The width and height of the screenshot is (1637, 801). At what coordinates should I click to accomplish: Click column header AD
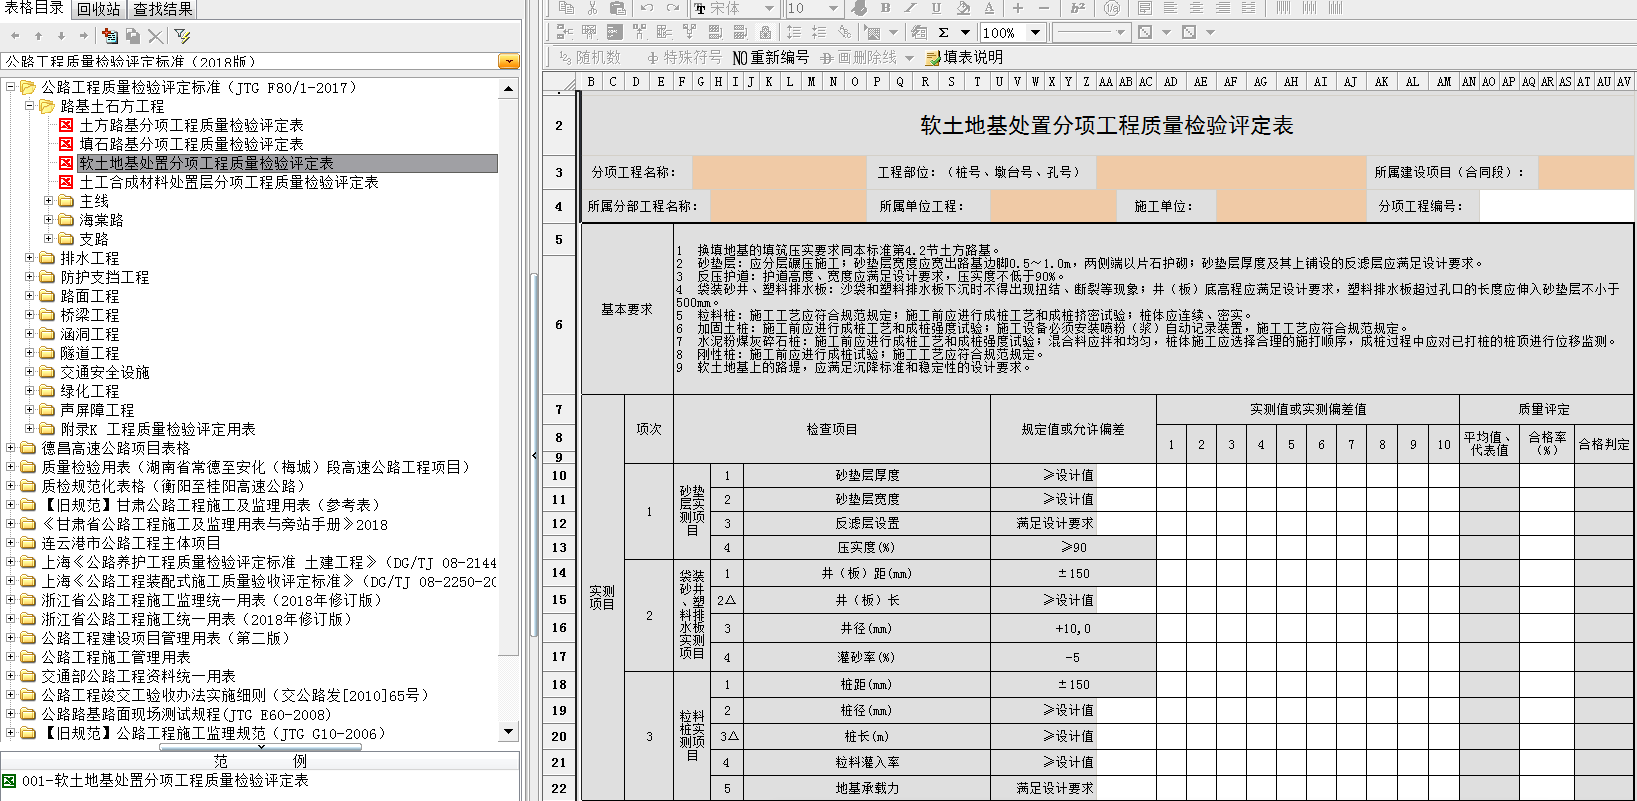(x=1170, y=82)
